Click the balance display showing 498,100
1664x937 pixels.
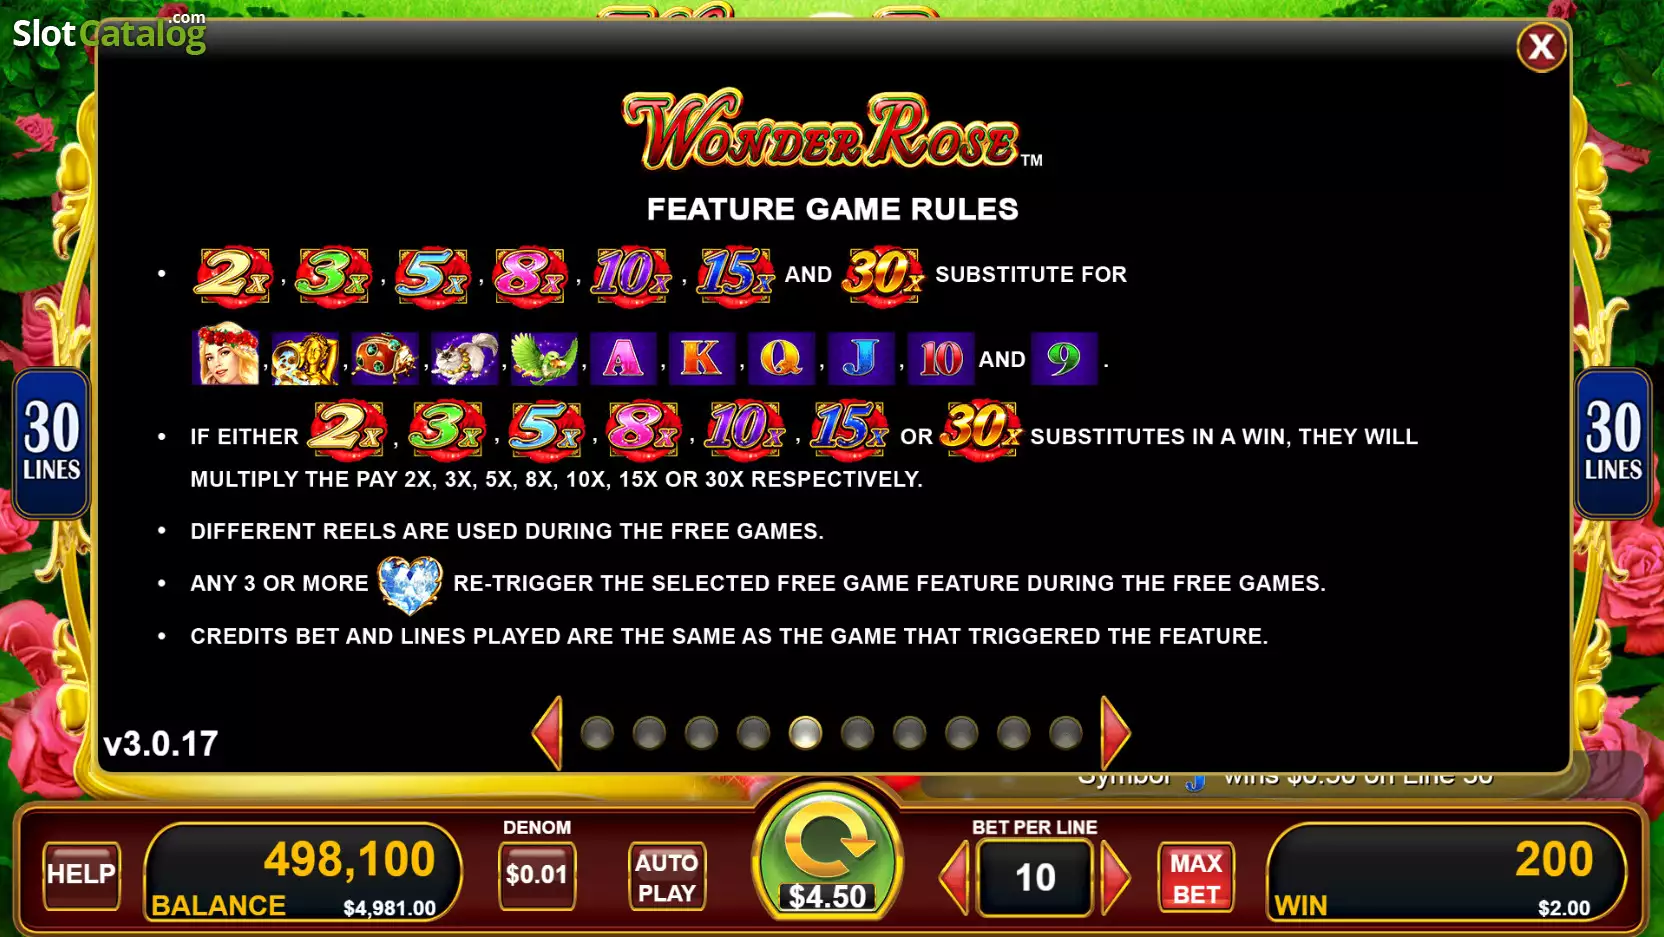click(304, 873)
